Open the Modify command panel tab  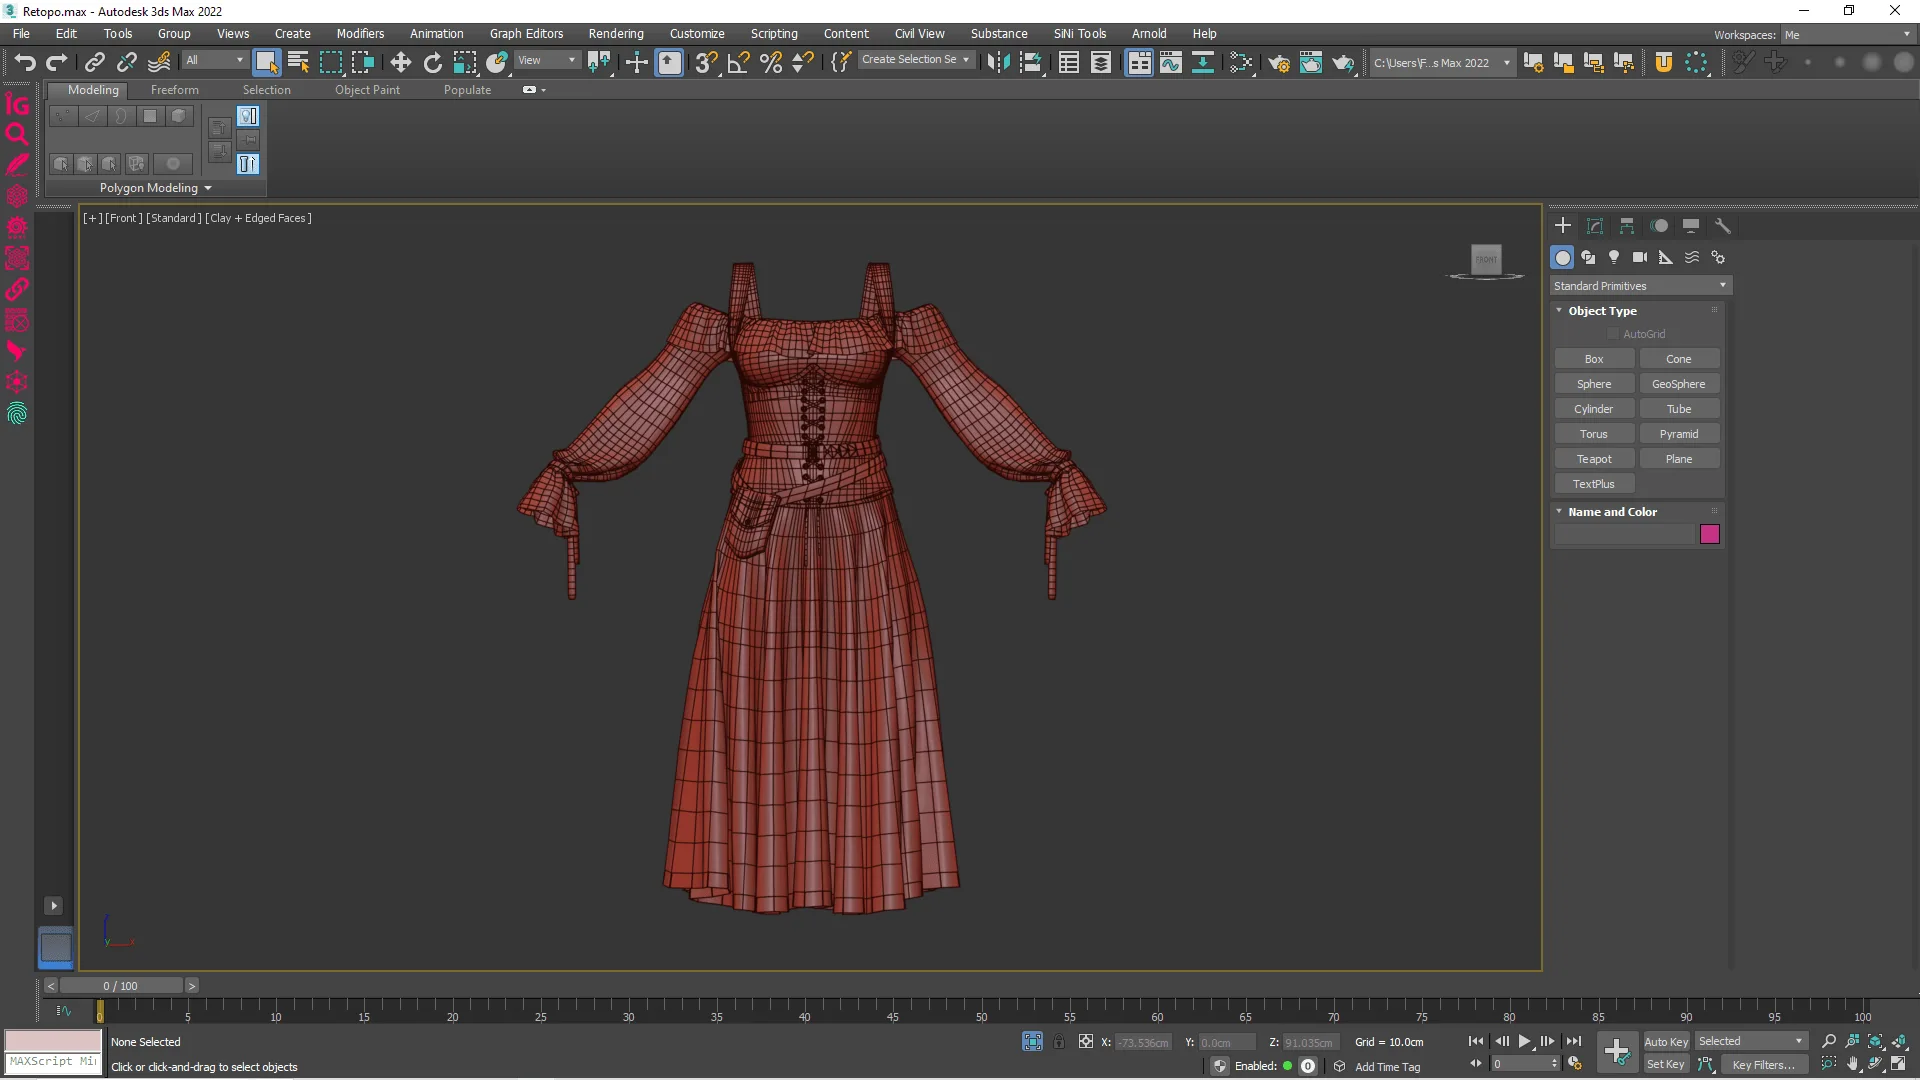pyautogui.click(x=1595, y=226)
